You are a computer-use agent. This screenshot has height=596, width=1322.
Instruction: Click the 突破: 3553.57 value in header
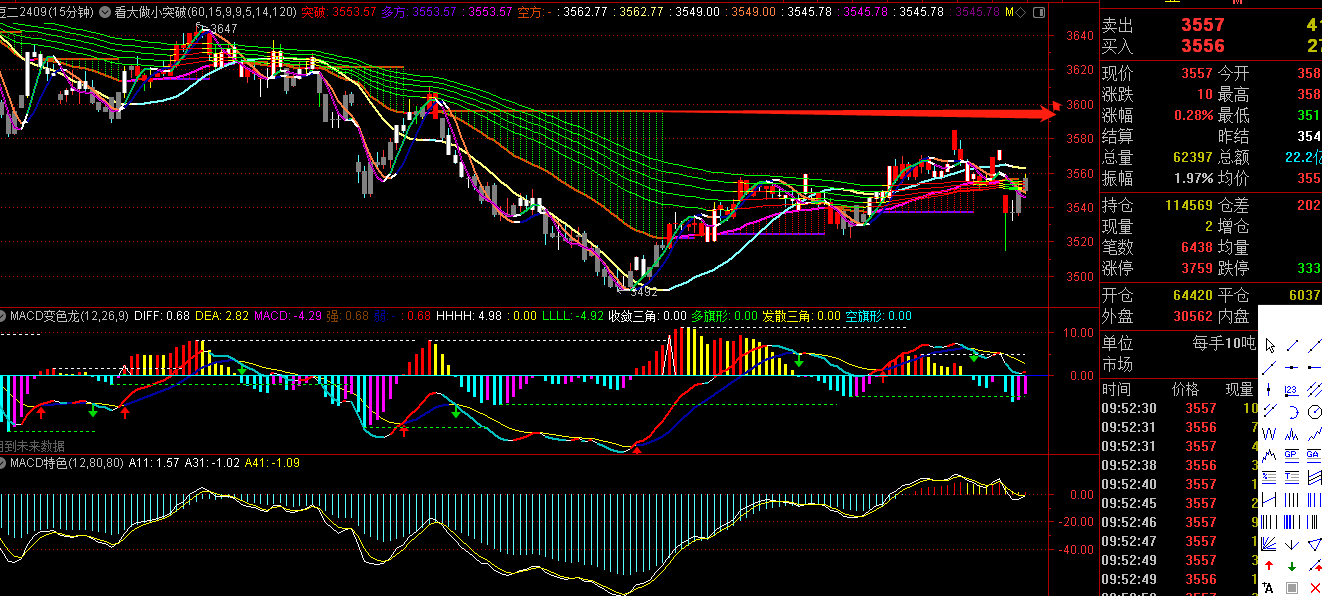[339, 12]
